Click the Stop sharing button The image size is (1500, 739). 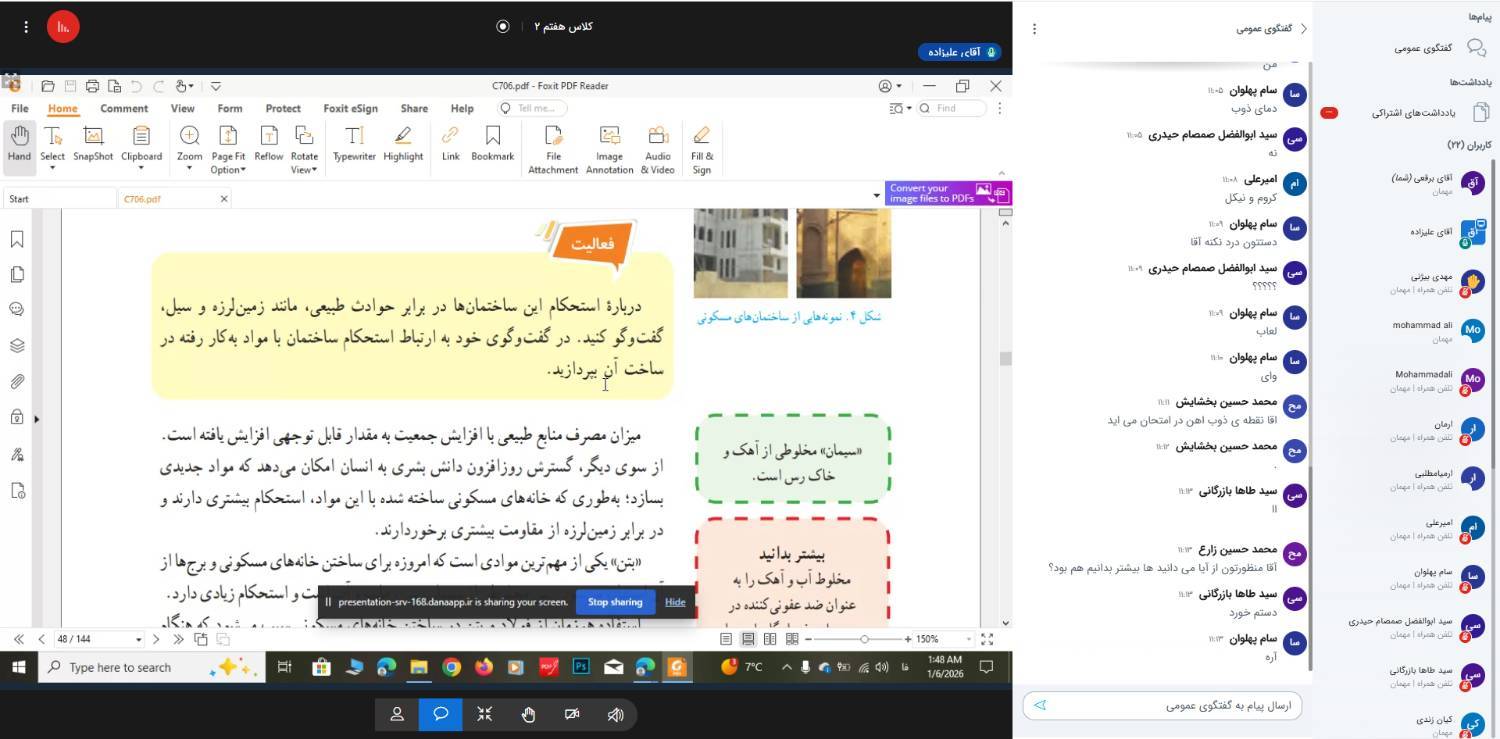pyautogui.click(x=614, y=602)
